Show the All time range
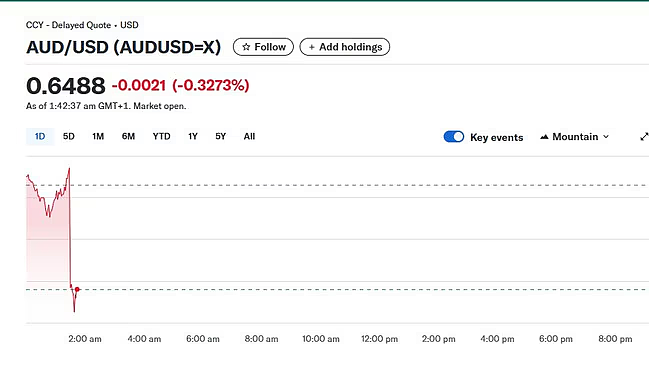 tap(249, 137)
